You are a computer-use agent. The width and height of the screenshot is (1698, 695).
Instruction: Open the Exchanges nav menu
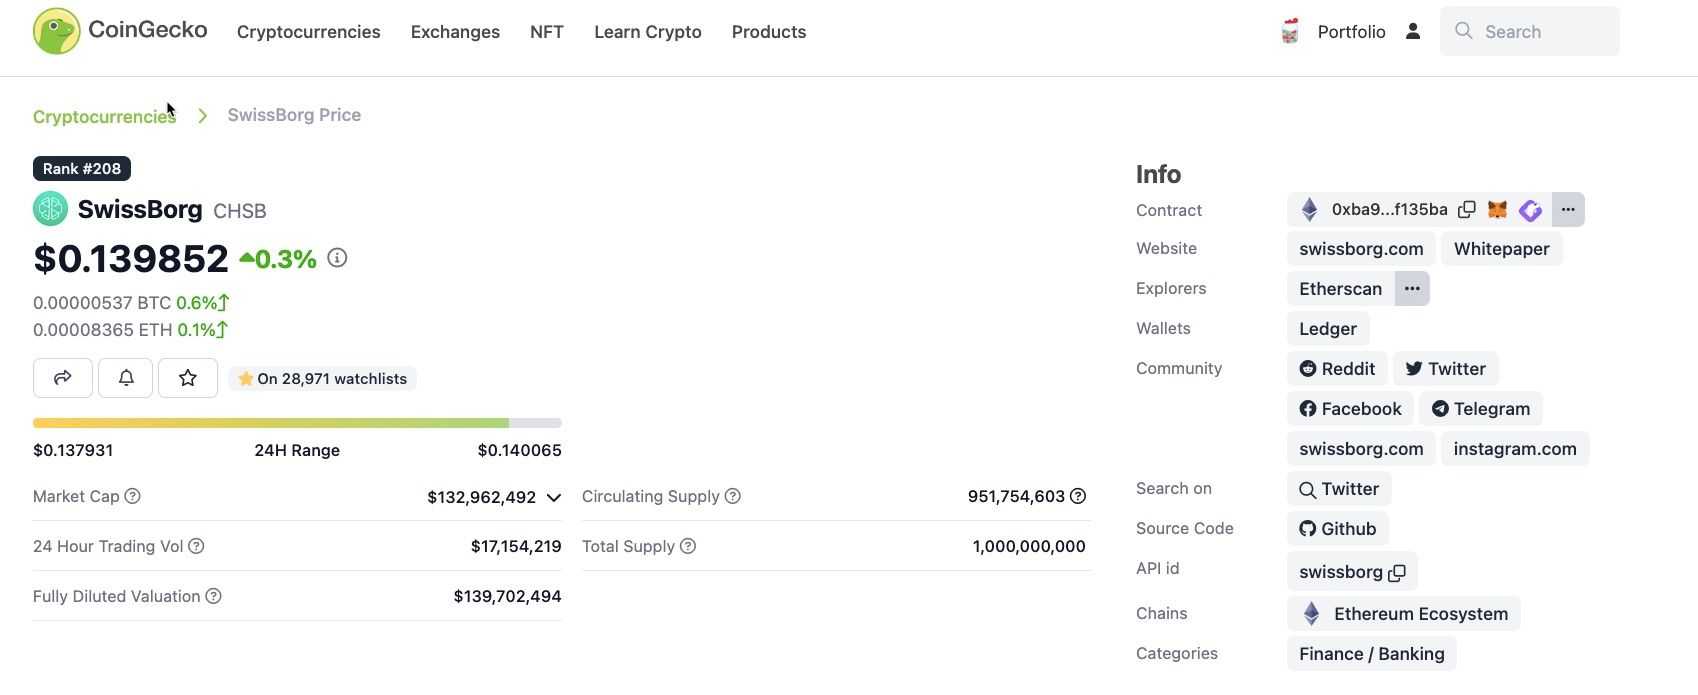pos(455,32)
